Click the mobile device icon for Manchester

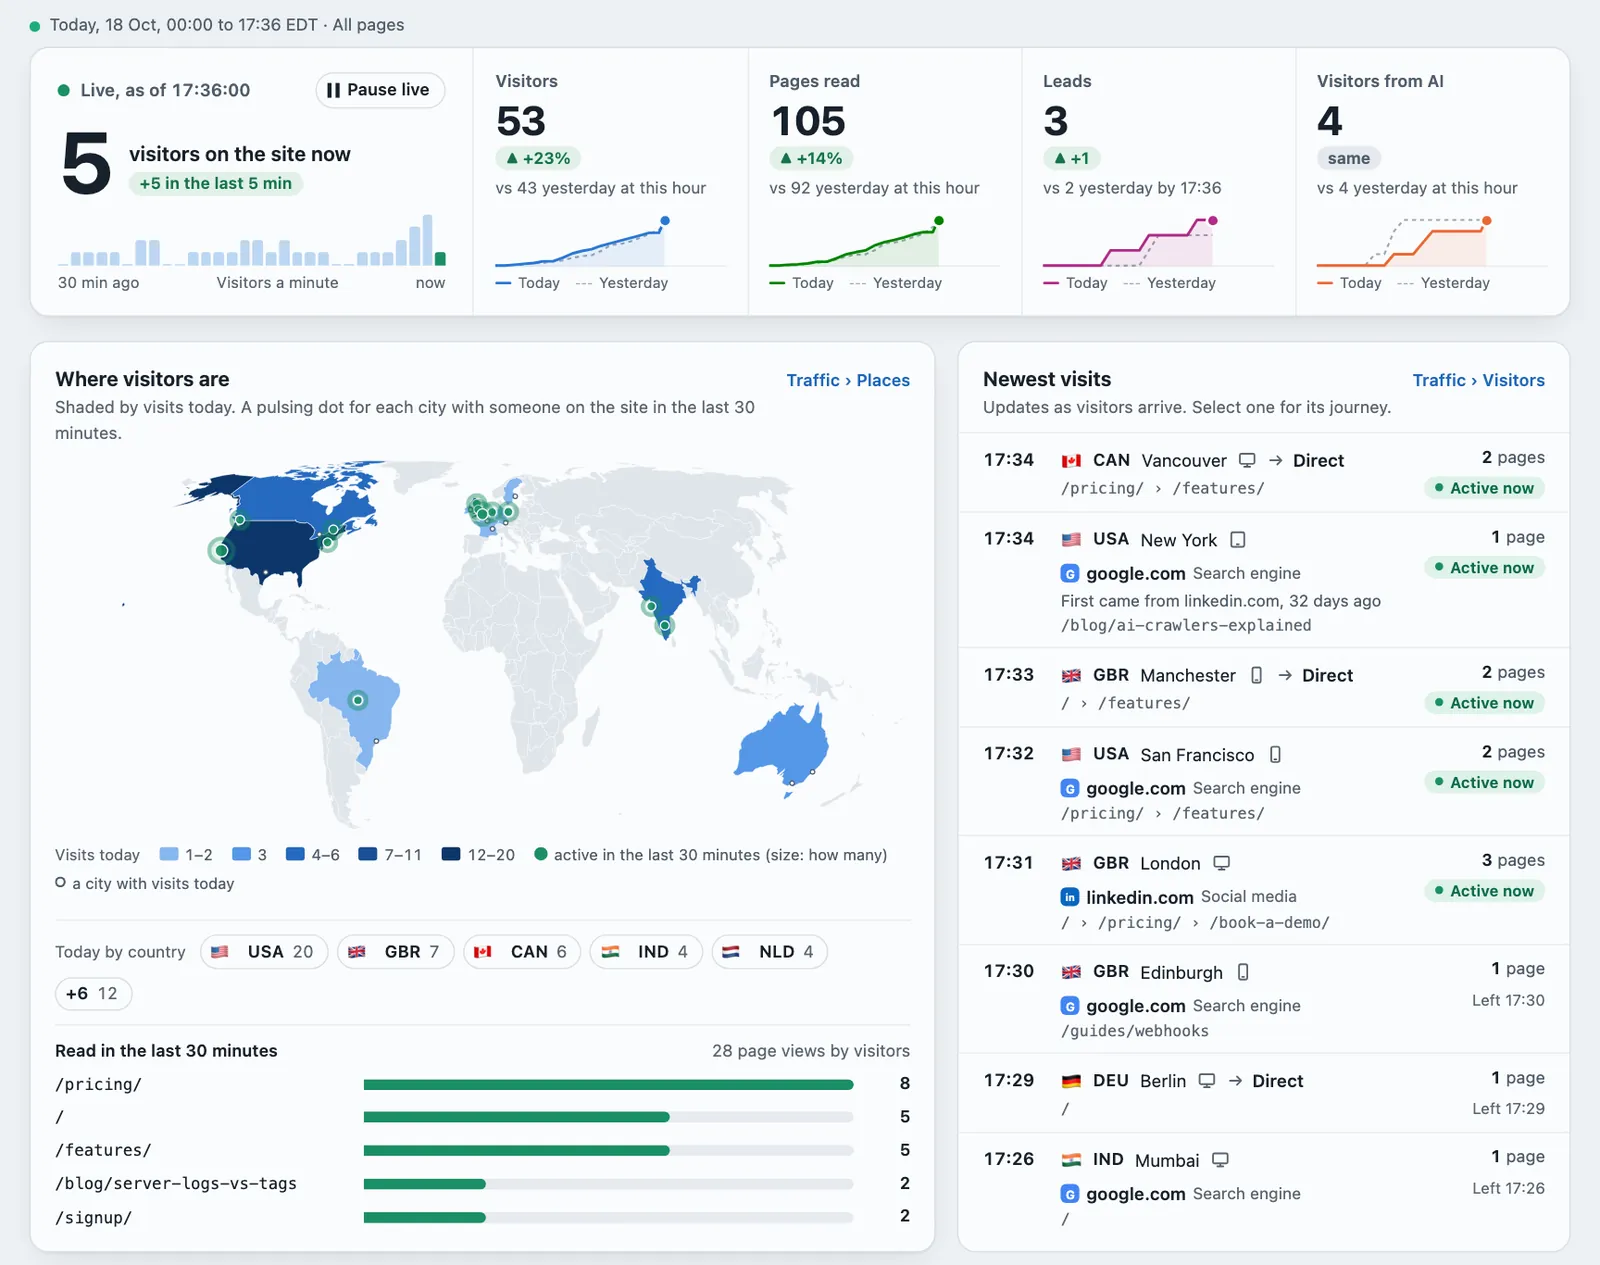pos(1257,675)
